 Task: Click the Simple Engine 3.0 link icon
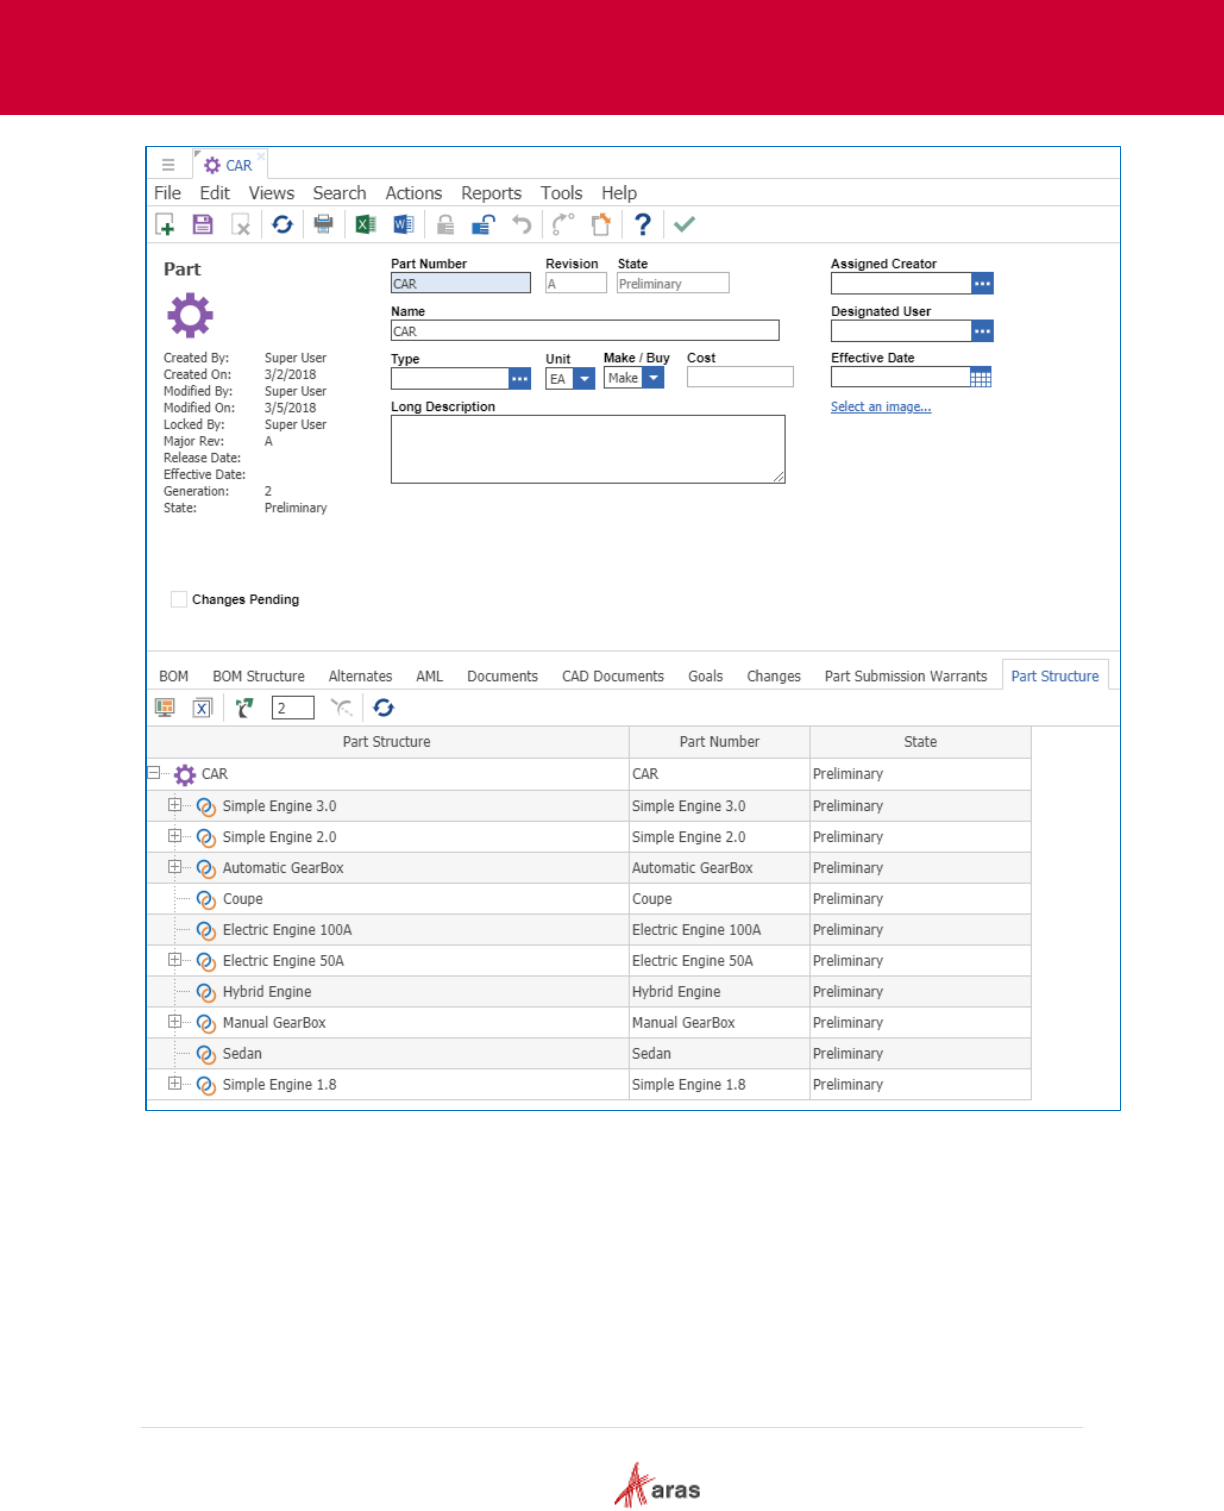pos(206,806)
